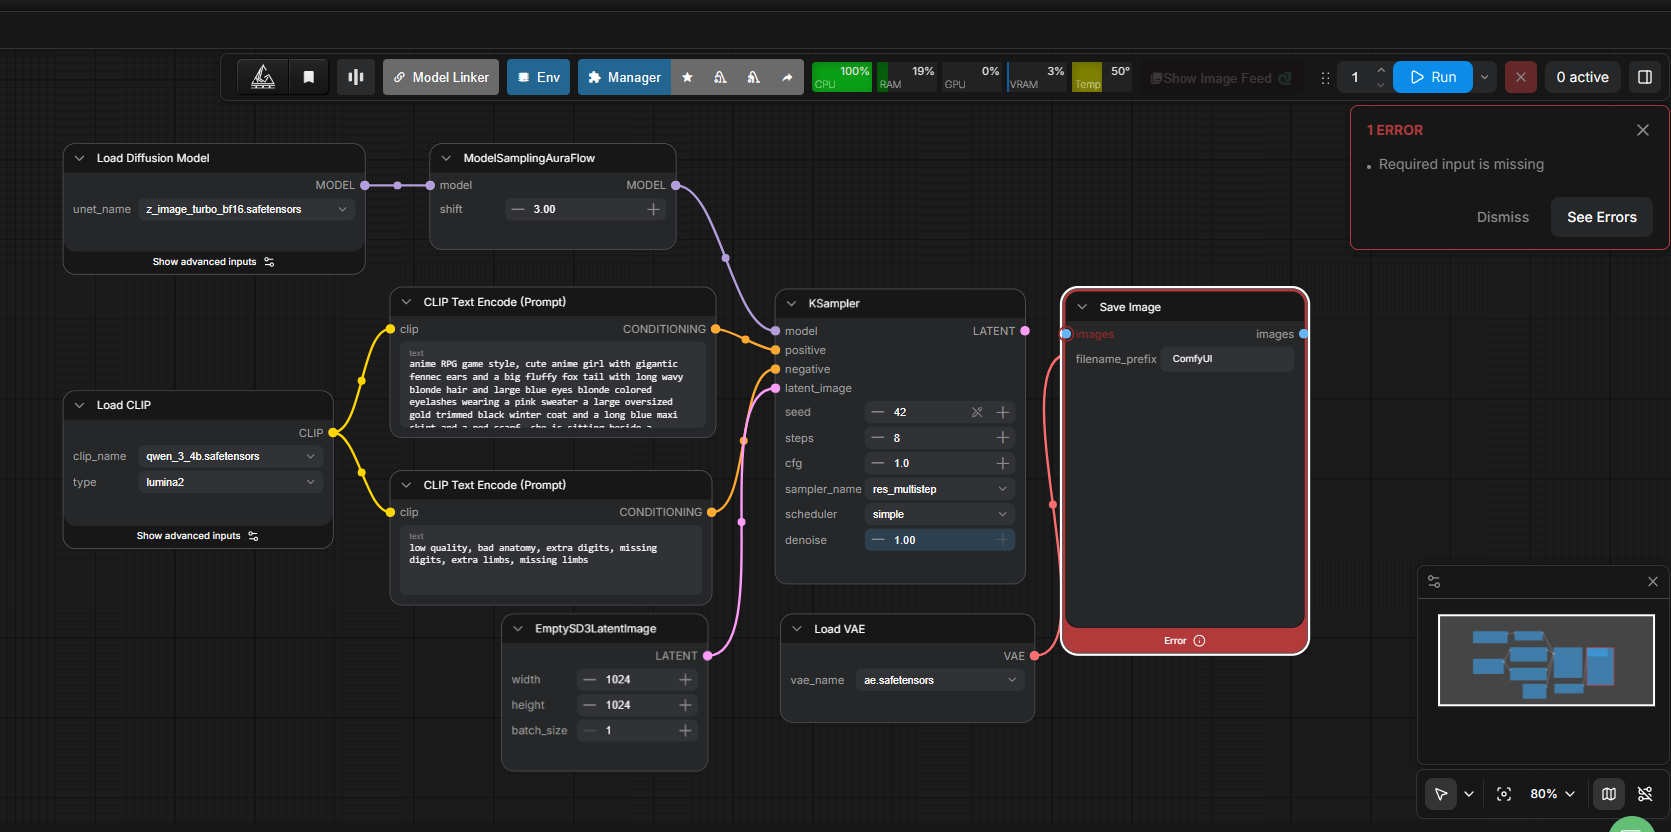This screenshot has width=1671, height=832.
Task: Collapse the KSampler node
Action: coord(792,303)
